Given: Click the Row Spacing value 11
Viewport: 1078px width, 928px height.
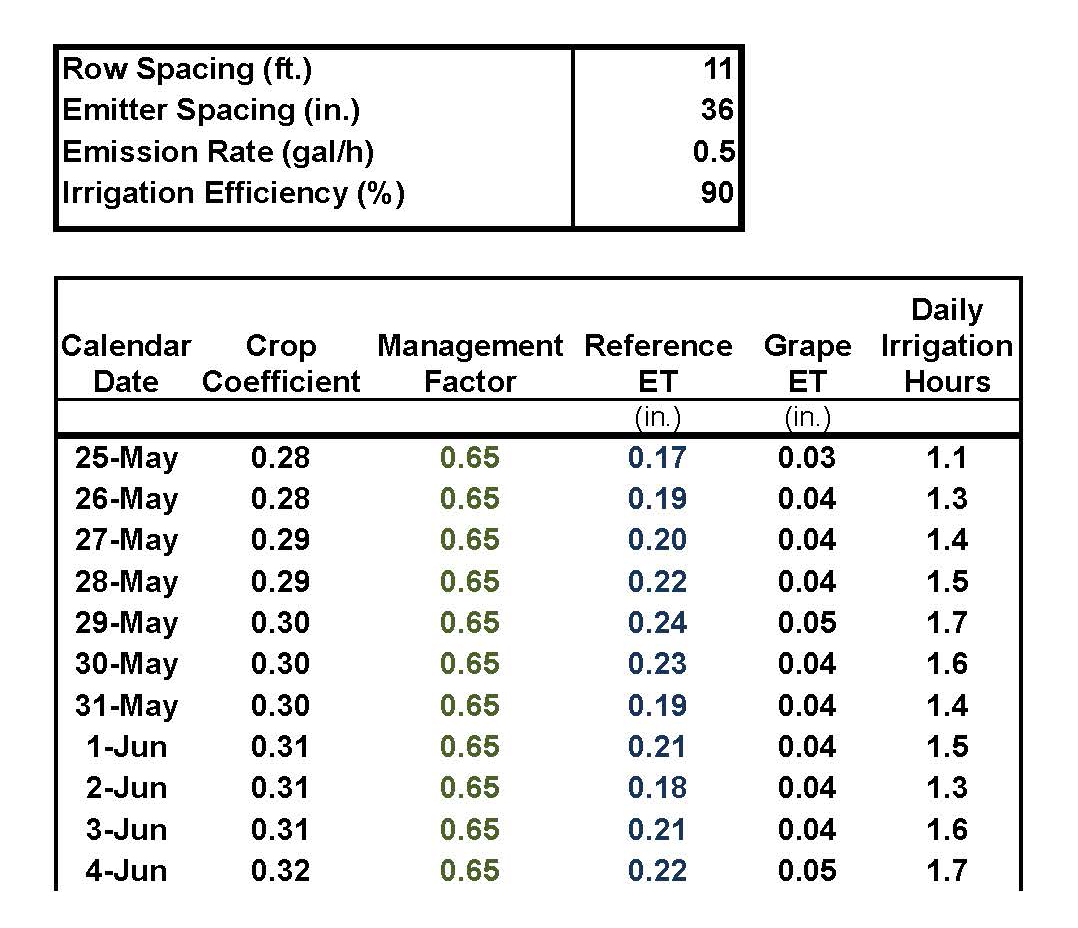Looking at the screenshot, I should pos(717,69).
